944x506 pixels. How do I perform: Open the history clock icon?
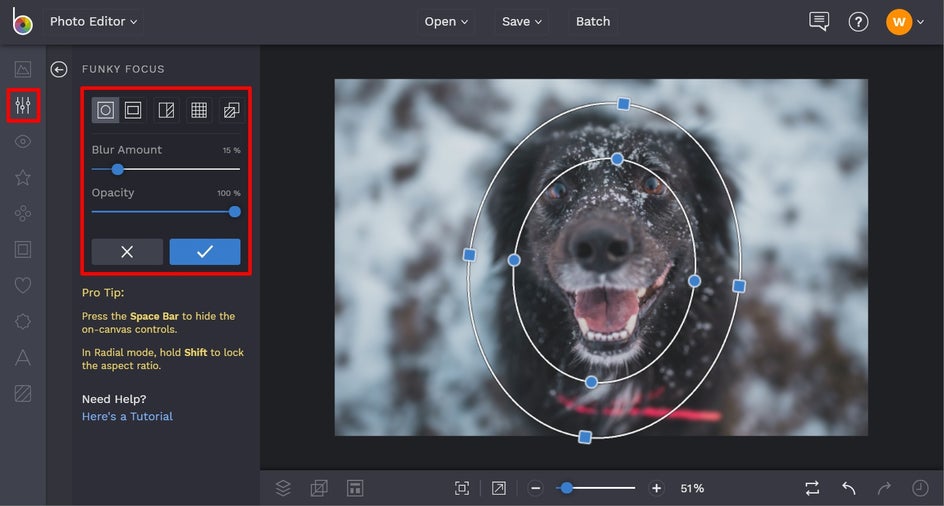click(x=921, y=488)
